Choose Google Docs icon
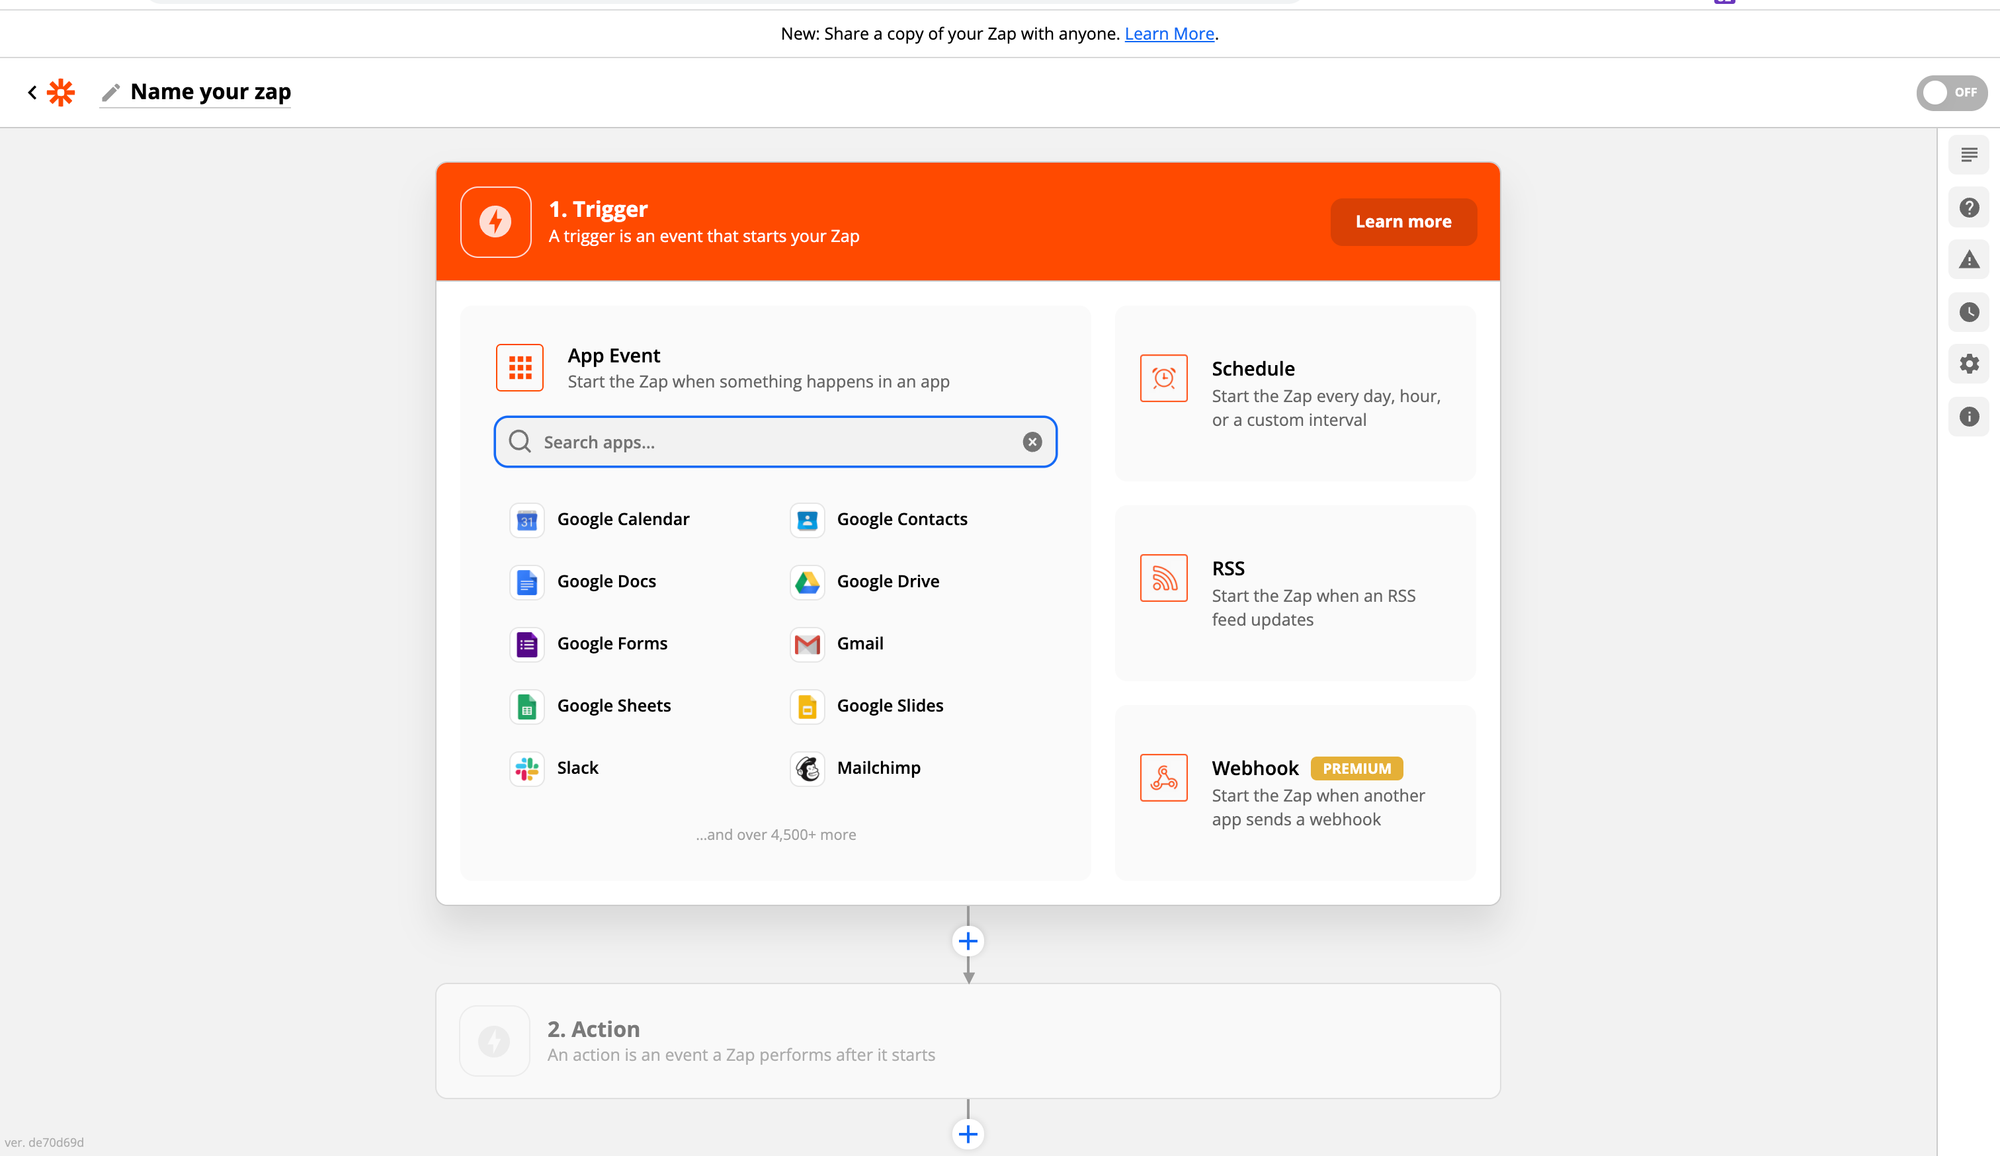The height and width of the screenshot is (1156, 2000). coord(527,582)
